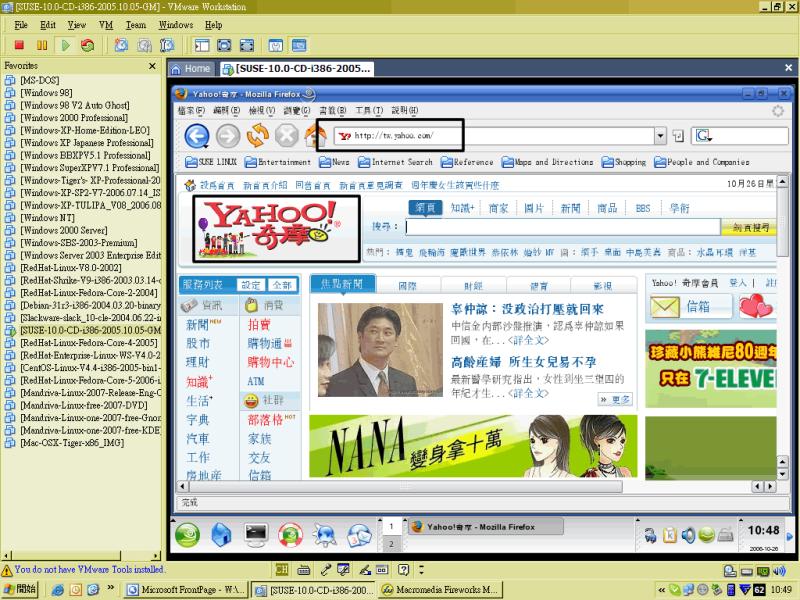
Task: Open the VMware View menu
Action: tap(77, 25)
